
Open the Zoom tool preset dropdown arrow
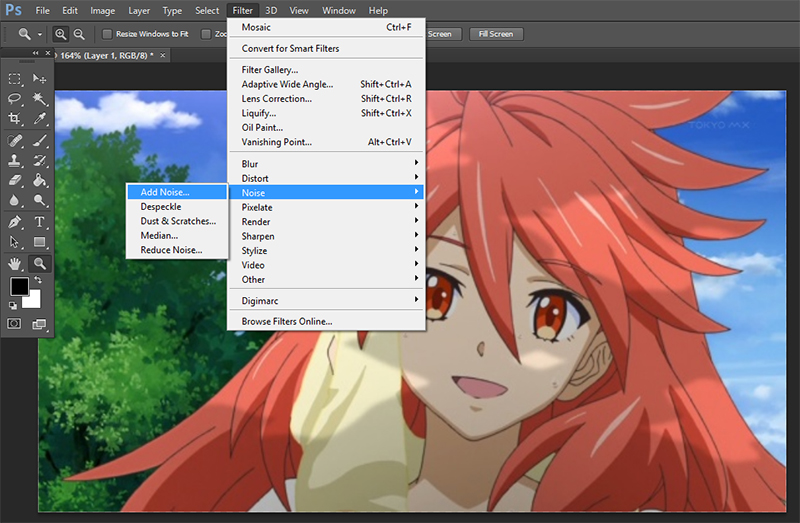click(40, 34)
